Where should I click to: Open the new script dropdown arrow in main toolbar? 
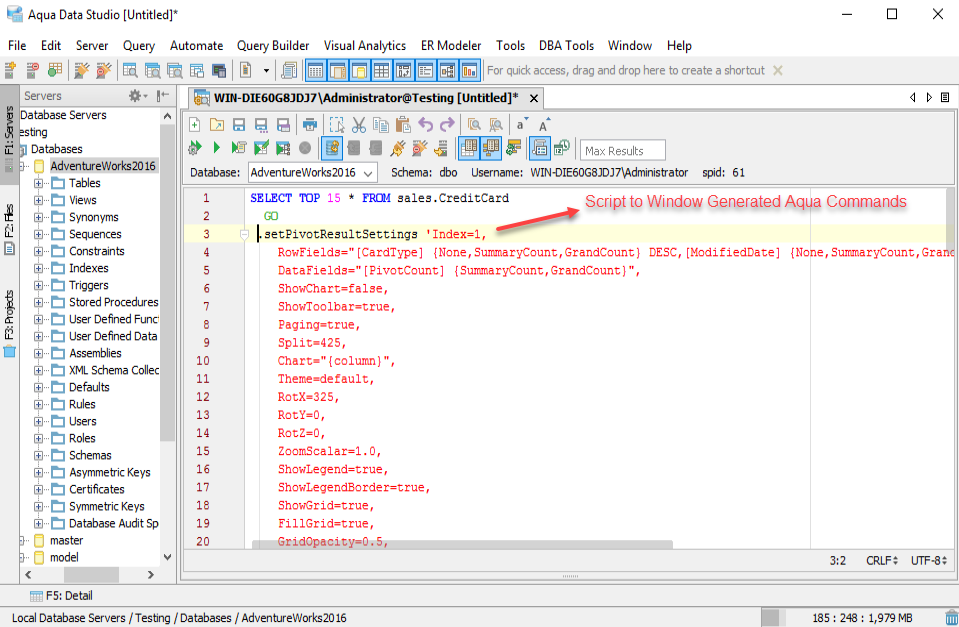pos(266,70)
